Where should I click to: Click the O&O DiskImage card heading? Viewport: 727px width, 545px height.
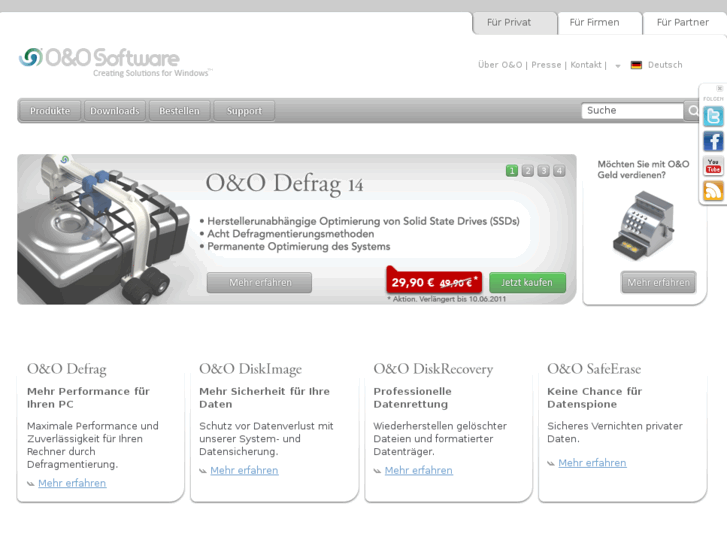[x=250, y=369]
